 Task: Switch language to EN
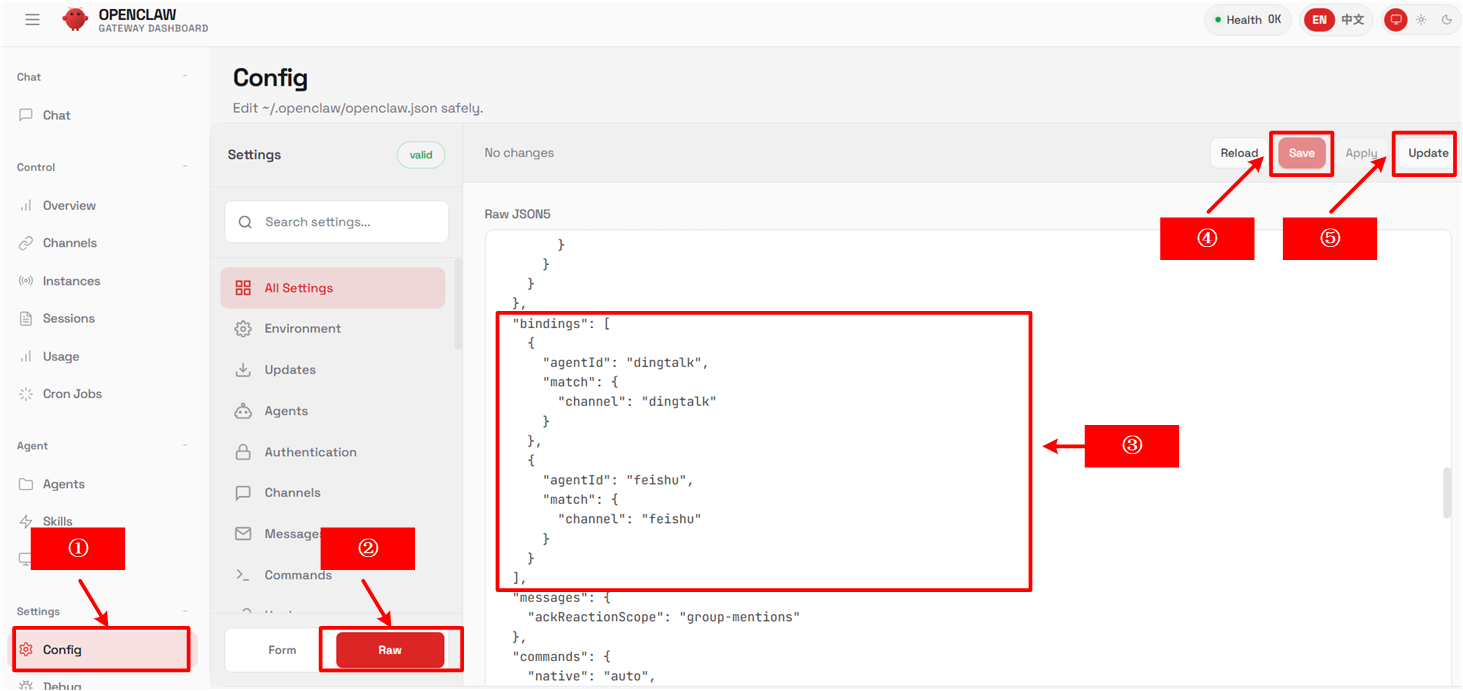tap(1320, 20)
